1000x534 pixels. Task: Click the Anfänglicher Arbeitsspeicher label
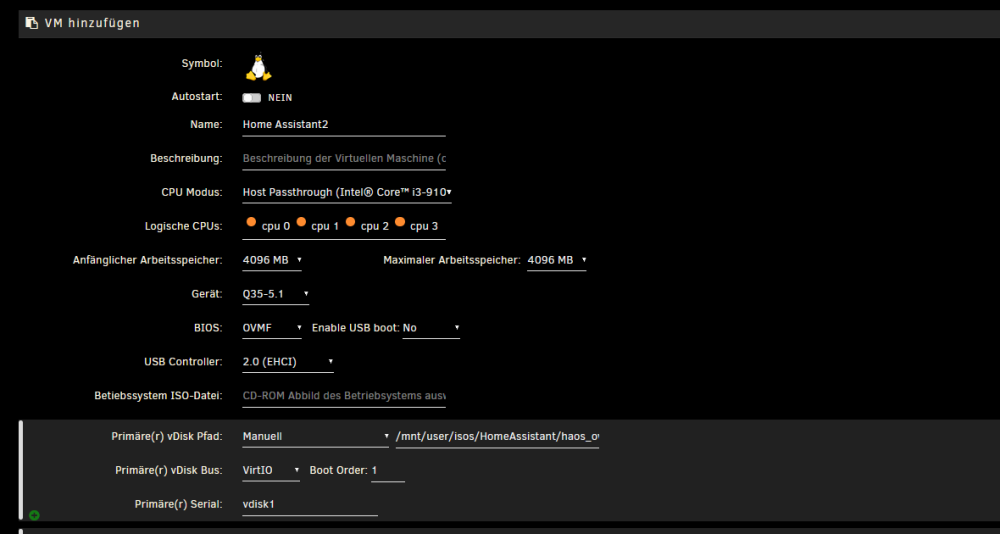148,260
